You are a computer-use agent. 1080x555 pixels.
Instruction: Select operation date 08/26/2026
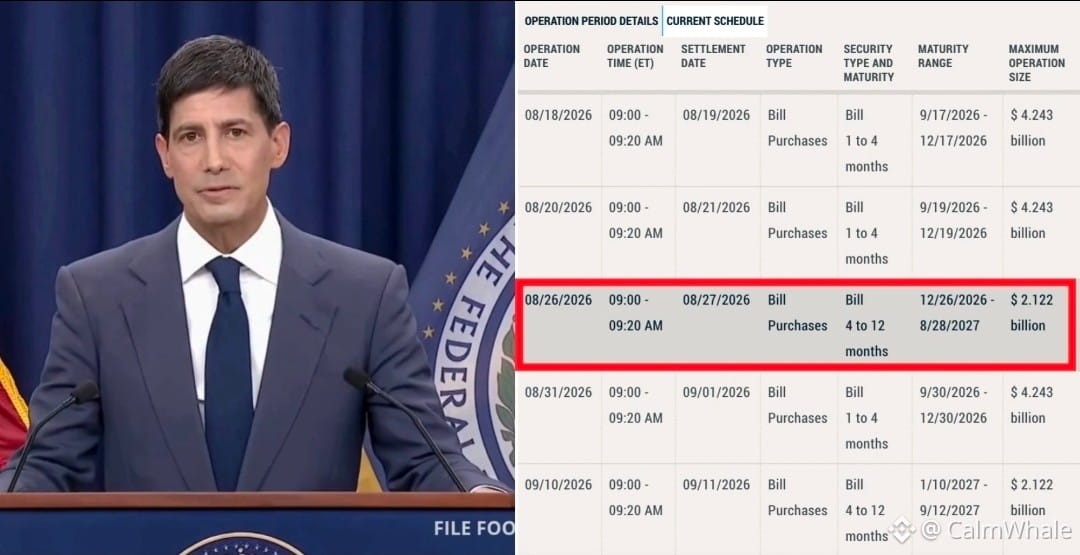(x=558, y=300)
